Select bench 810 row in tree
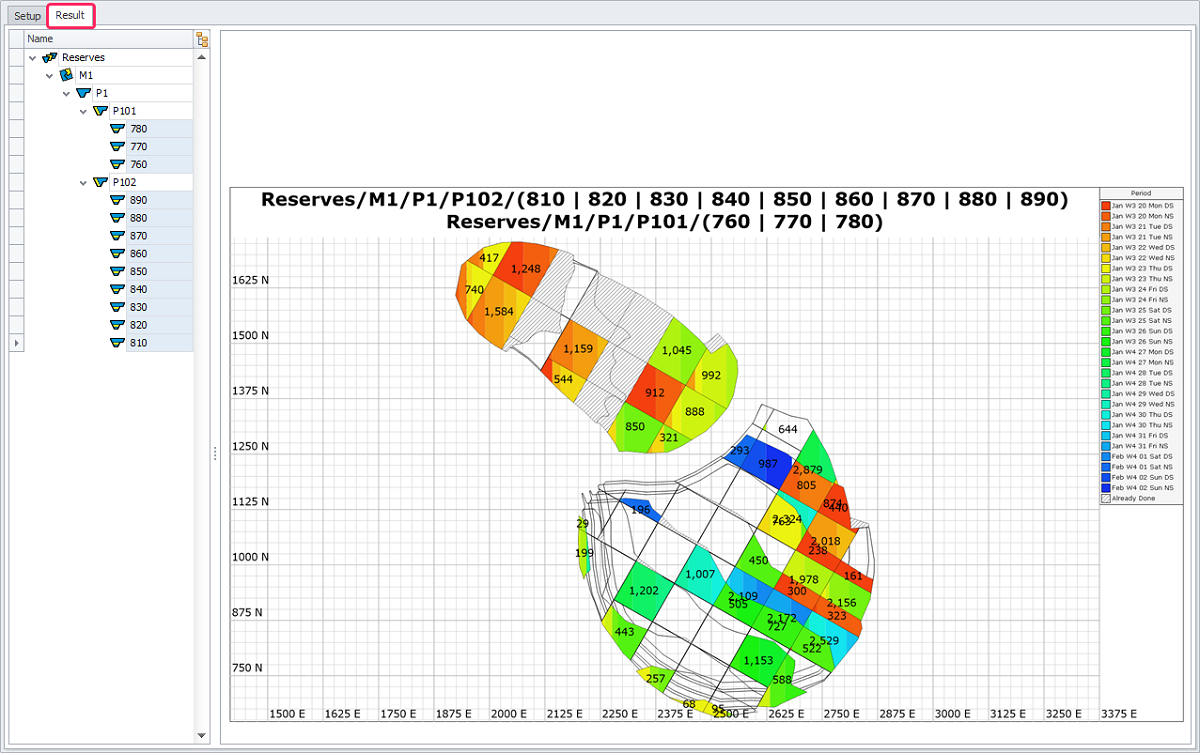 (x=139, y=343)
